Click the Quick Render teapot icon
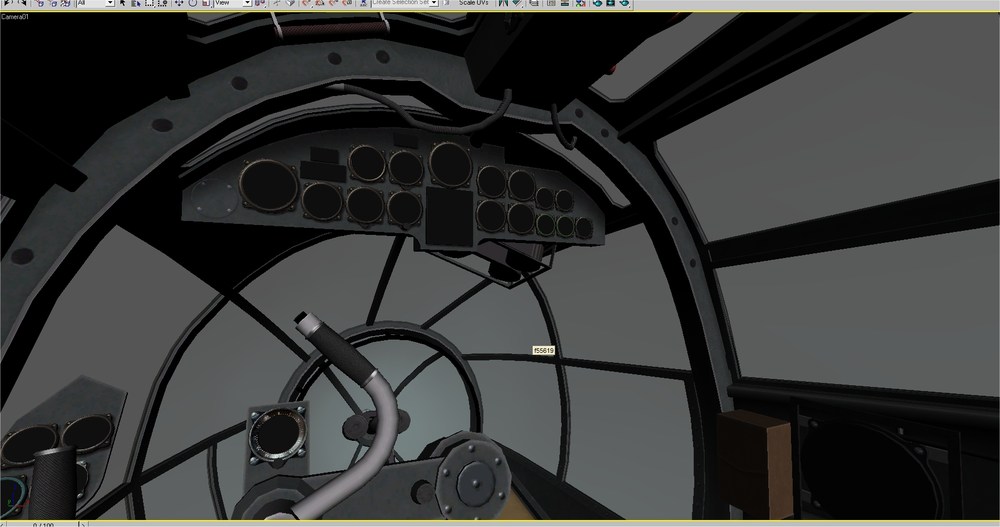The height and width of the screenshot is (527, 1000). coord(624,3)
